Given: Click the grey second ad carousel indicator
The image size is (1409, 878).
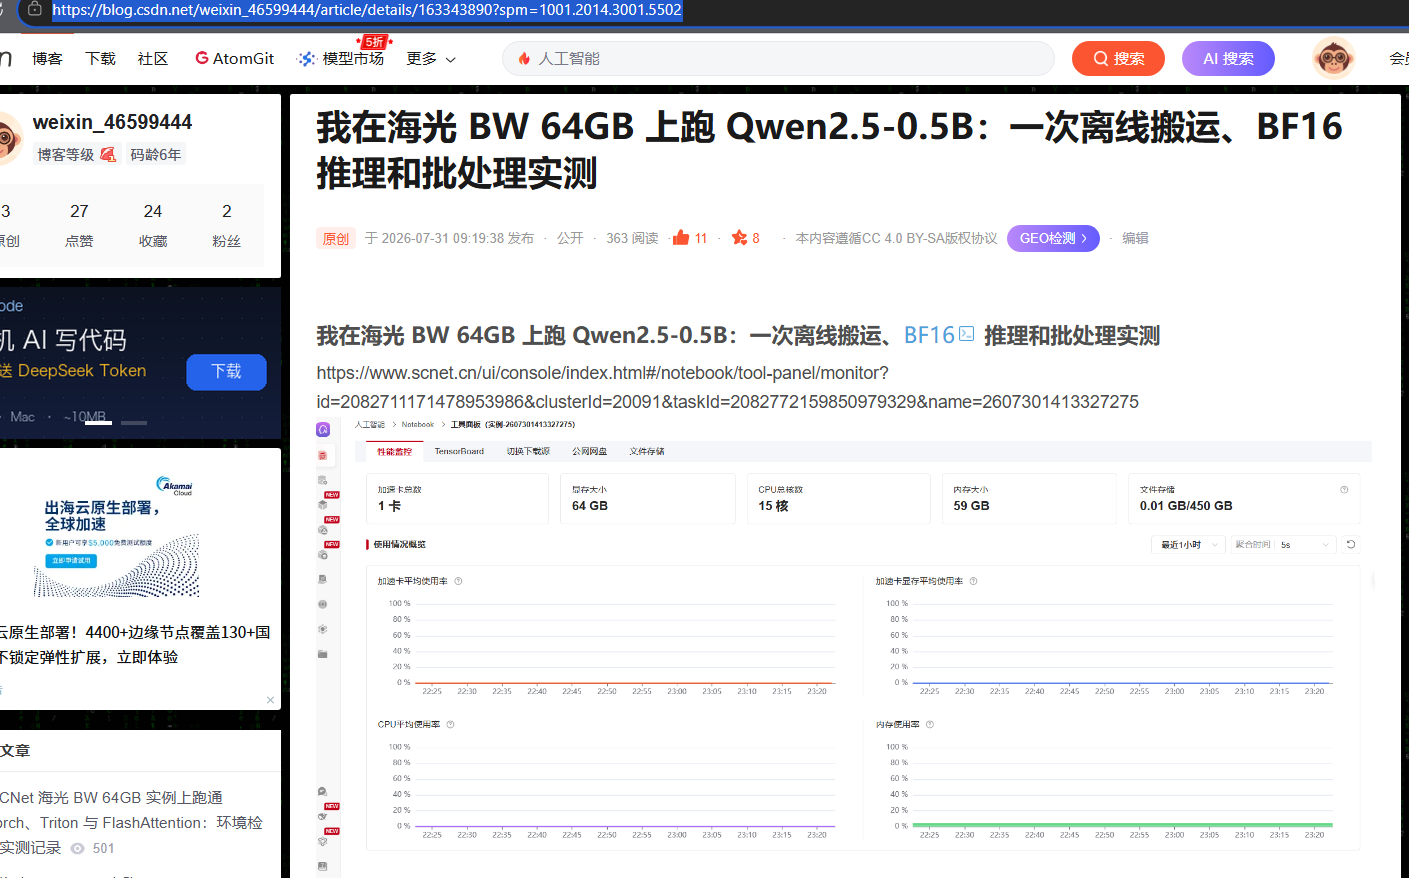Looking at the screenshot, I should (134, 423).
